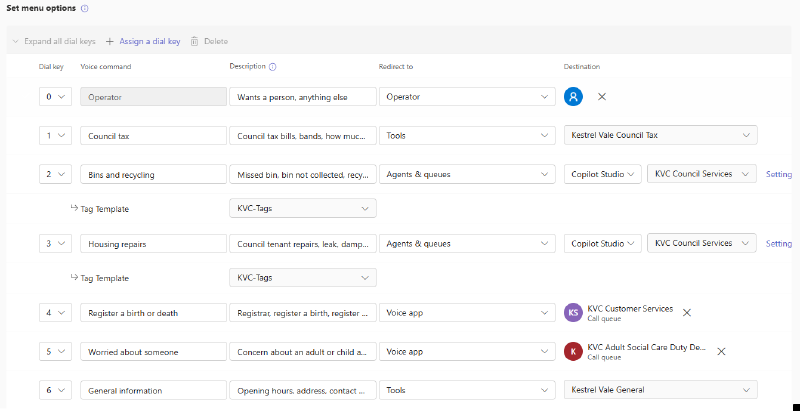Remove the Operator destination with X
Image resolution: width=800 pixels, height=411 pixels.
pyautogui.click(x=602, y=96)
